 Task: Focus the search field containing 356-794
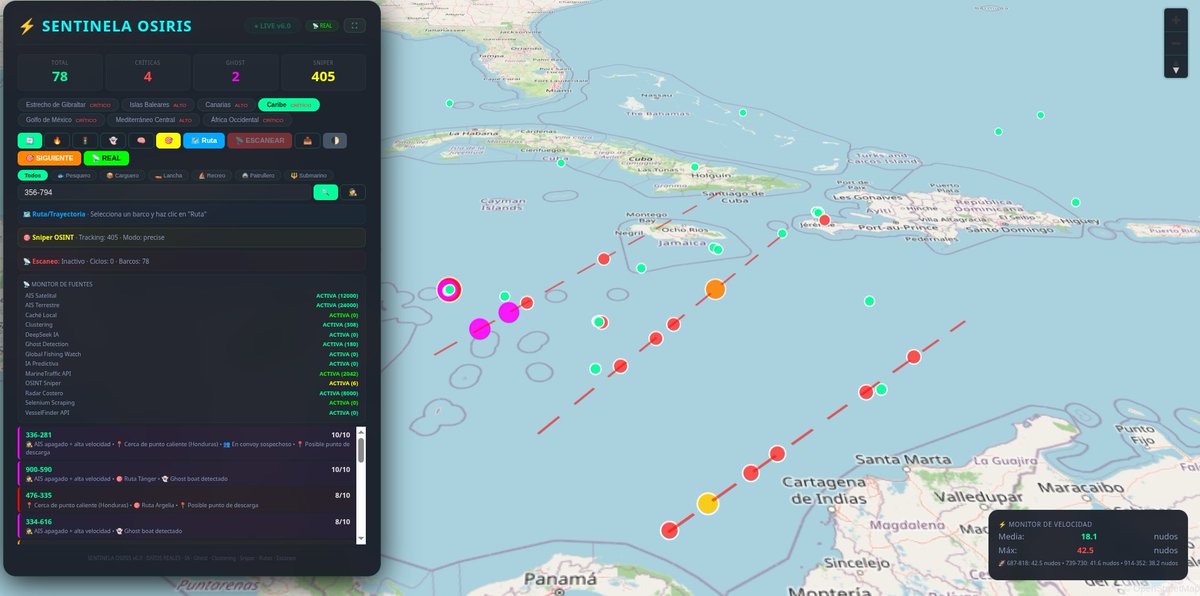click(x=165, y=192)
